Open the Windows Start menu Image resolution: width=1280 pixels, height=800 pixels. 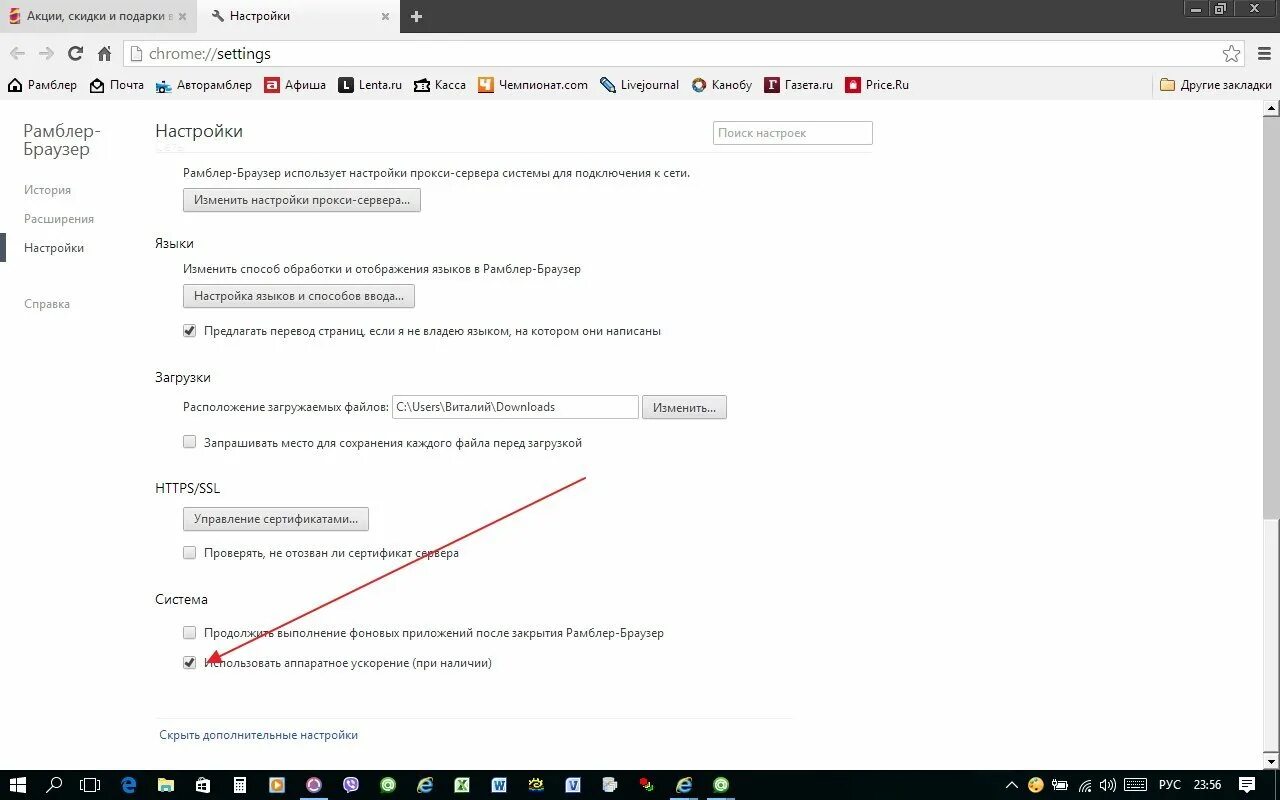[19, 785]
